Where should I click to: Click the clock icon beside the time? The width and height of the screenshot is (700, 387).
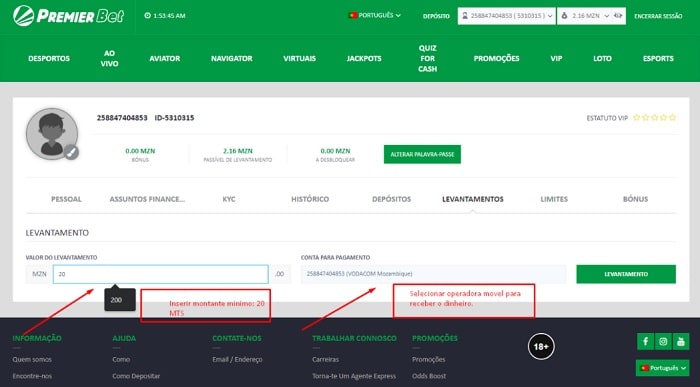pos(147,16)
